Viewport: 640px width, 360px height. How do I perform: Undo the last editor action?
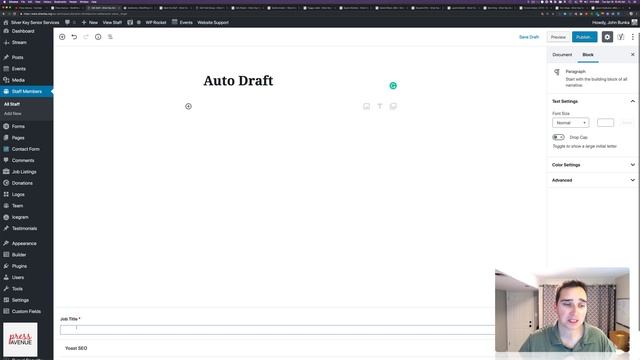pyautogui.click(x=74, y=37)
